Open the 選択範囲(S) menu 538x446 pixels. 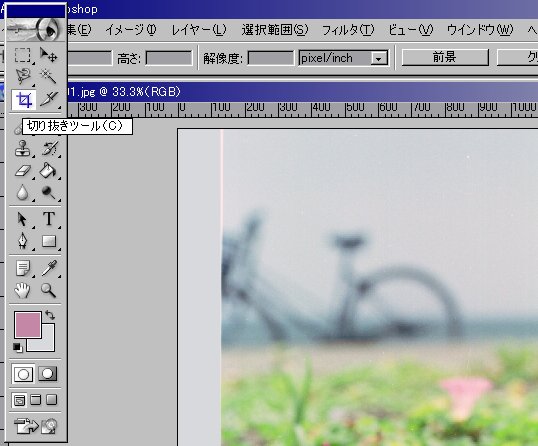point(274,30)
